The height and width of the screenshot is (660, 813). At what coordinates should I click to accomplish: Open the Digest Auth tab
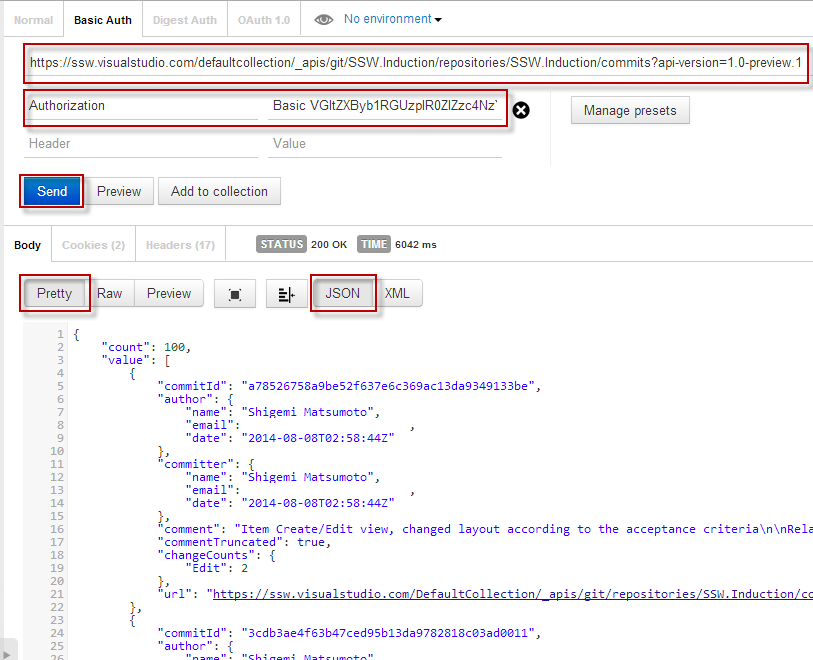pyautogui.click(x=185, y=20)
